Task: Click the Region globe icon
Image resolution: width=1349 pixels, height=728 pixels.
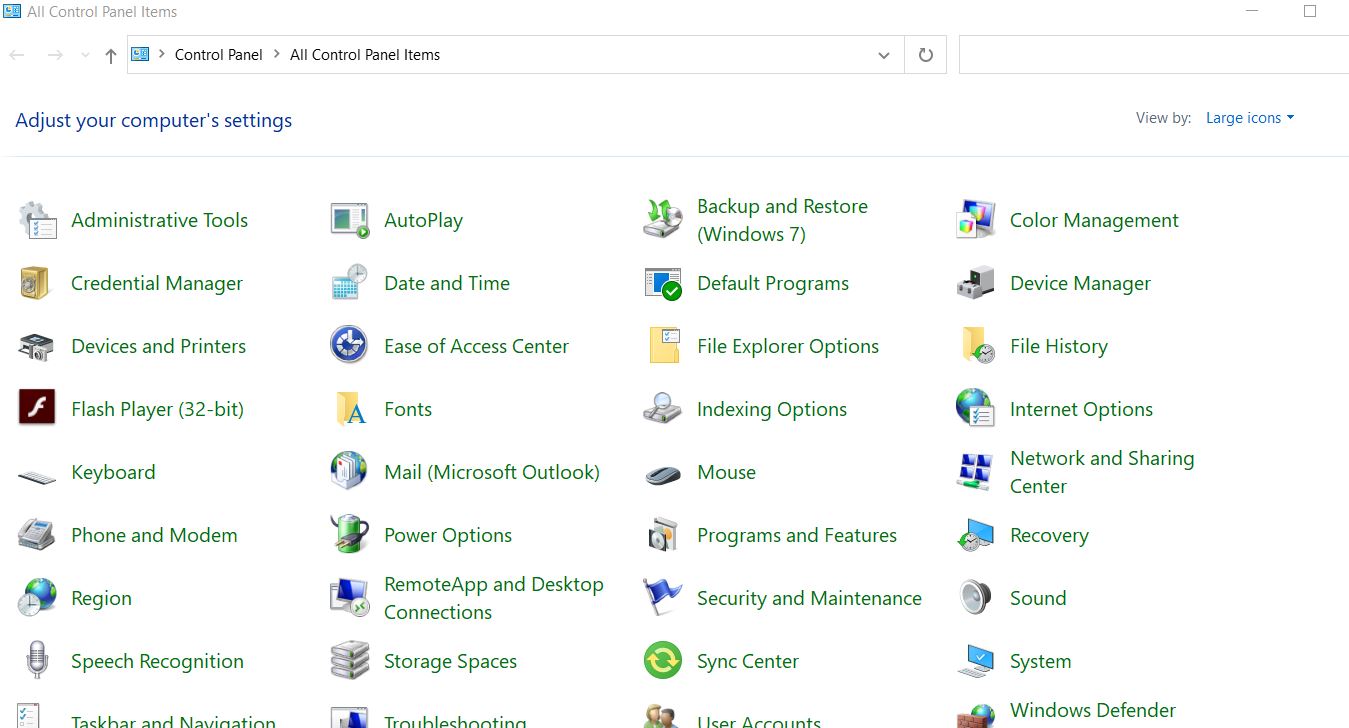Action: point(37,598)
